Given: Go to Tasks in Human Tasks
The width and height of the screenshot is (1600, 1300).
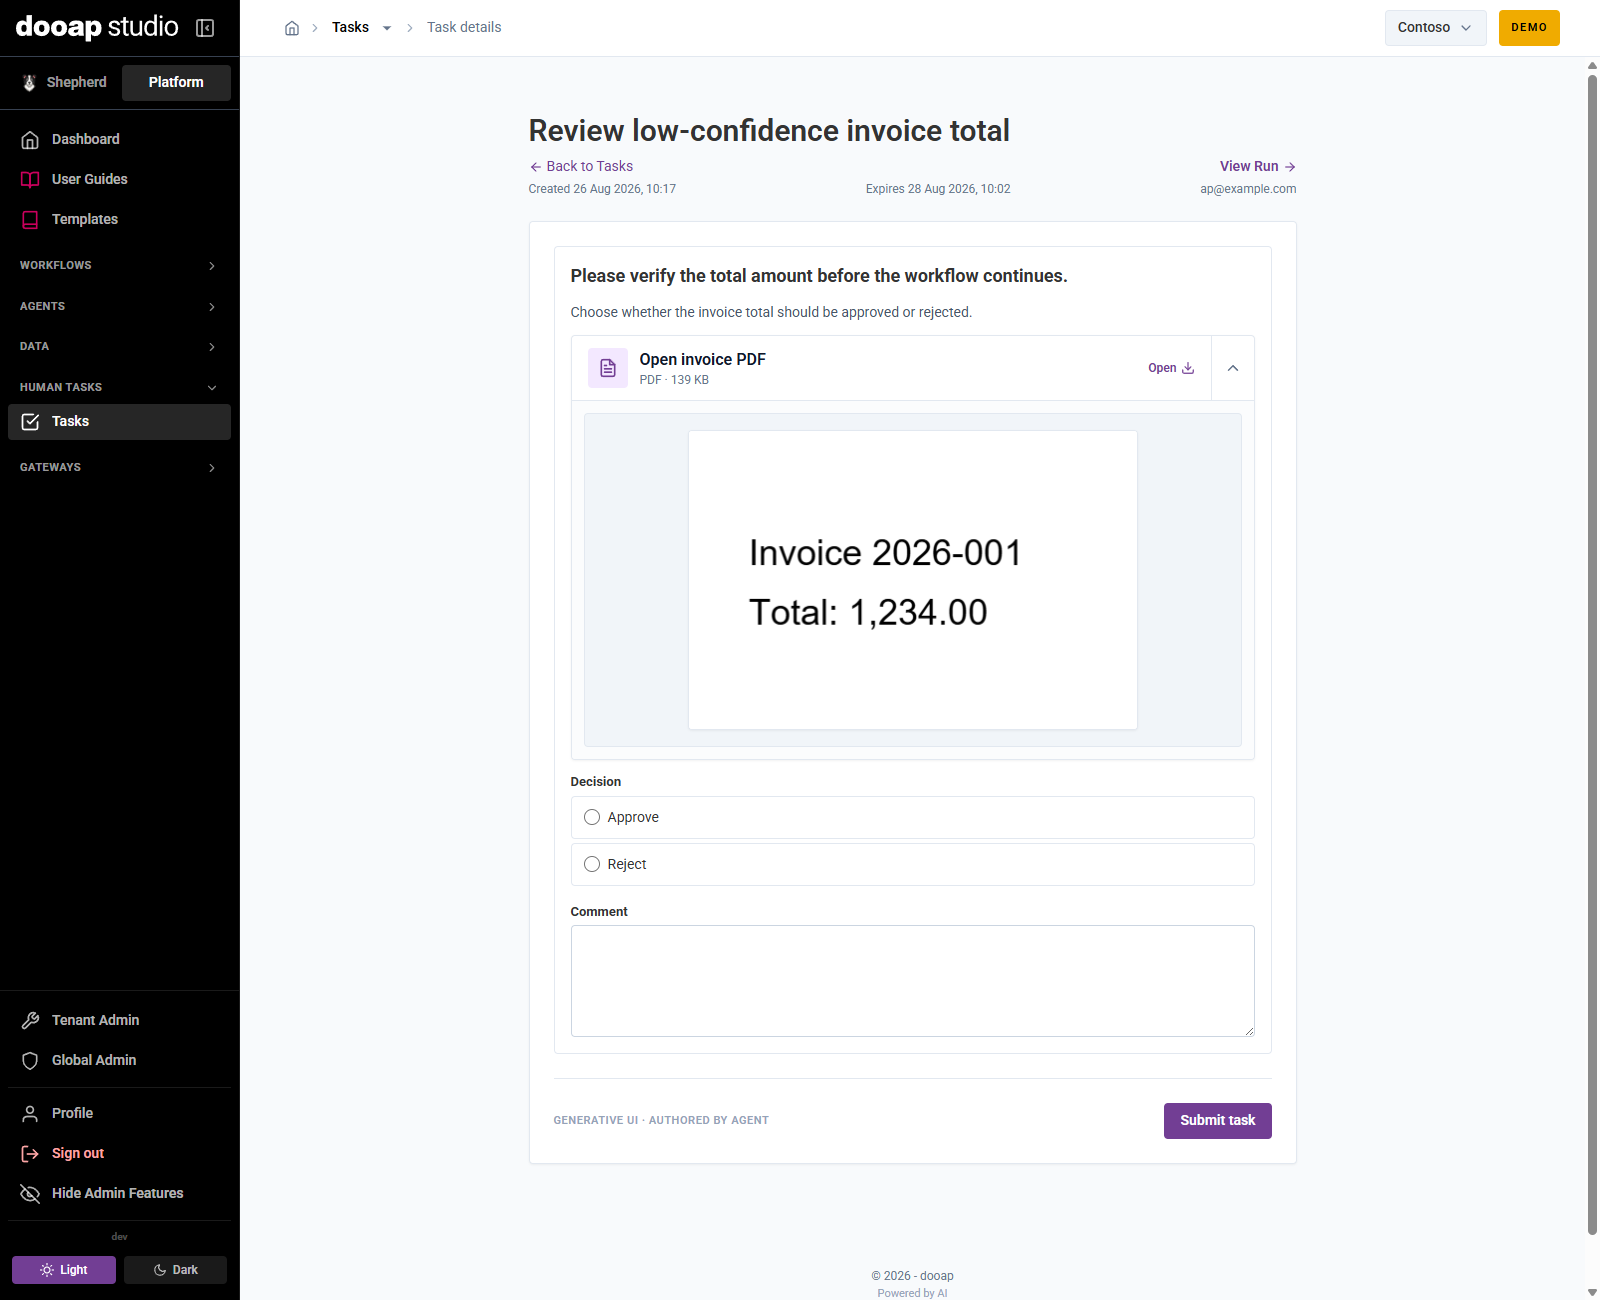Looking at the screenshot, I should point(119,422).
